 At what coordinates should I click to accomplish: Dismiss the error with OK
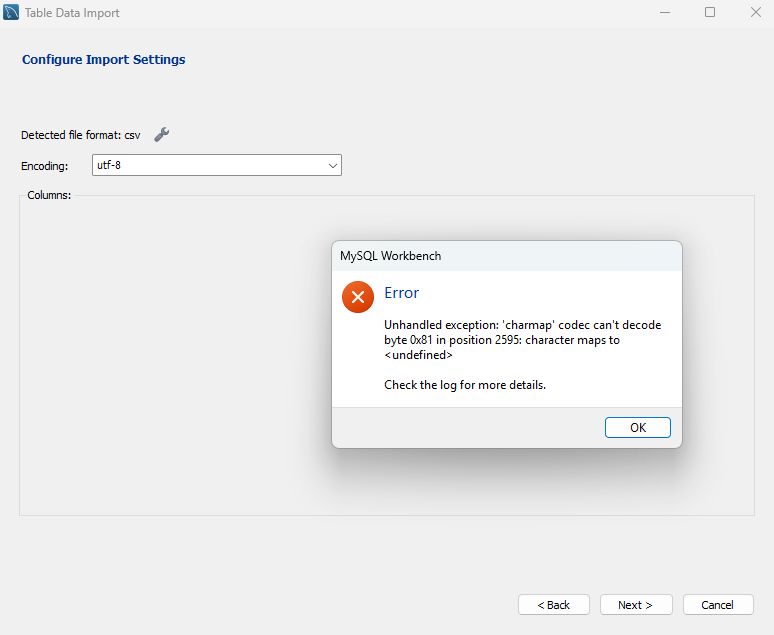(x=638, y=428)
